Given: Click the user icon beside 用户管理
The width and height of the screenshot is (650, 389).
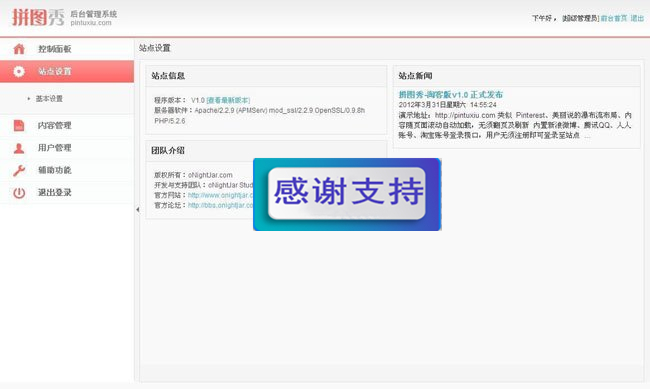Looking at the screenshot, I should (x=19, y=148).
